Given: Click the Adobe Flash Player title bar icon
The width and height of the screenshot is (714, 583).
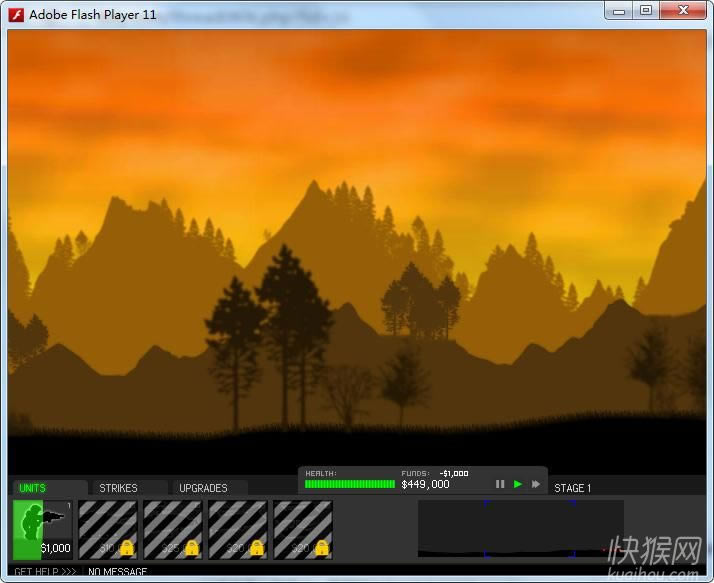Looking at the screenshot, I should [x=17, y=14].
